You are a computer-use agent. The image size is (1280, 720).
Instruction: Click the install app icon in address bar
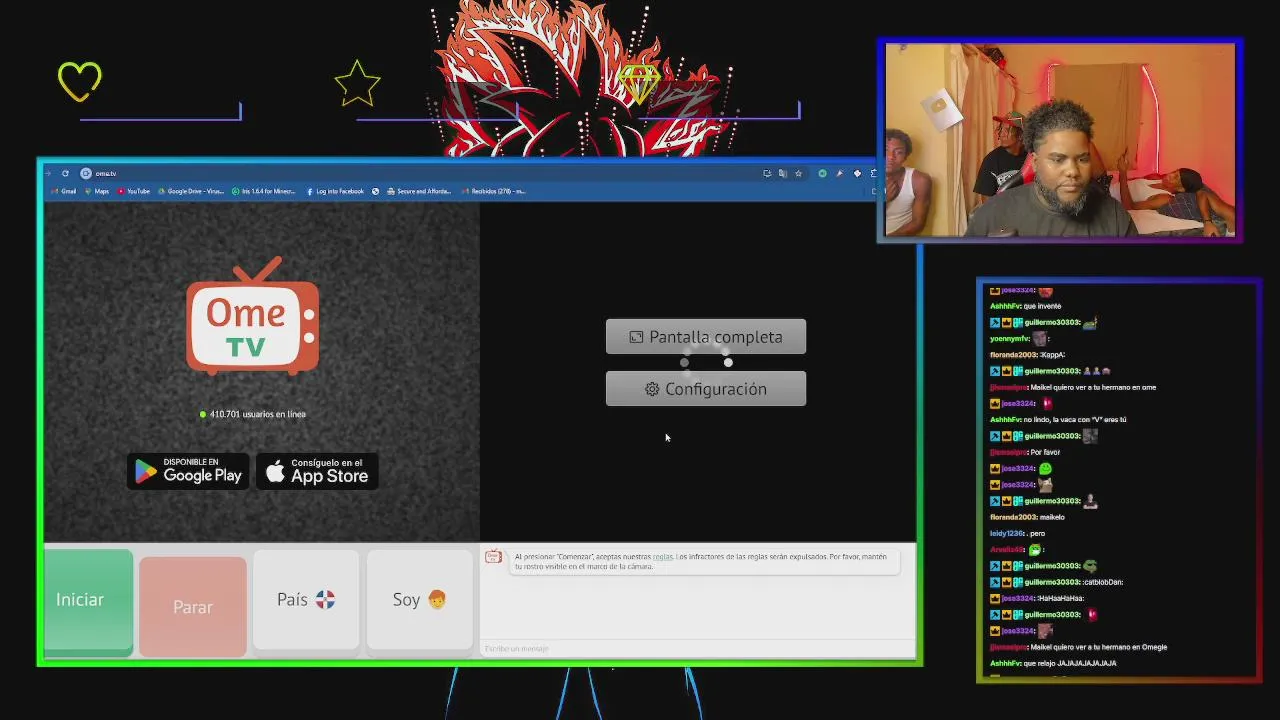click(767, 173)
